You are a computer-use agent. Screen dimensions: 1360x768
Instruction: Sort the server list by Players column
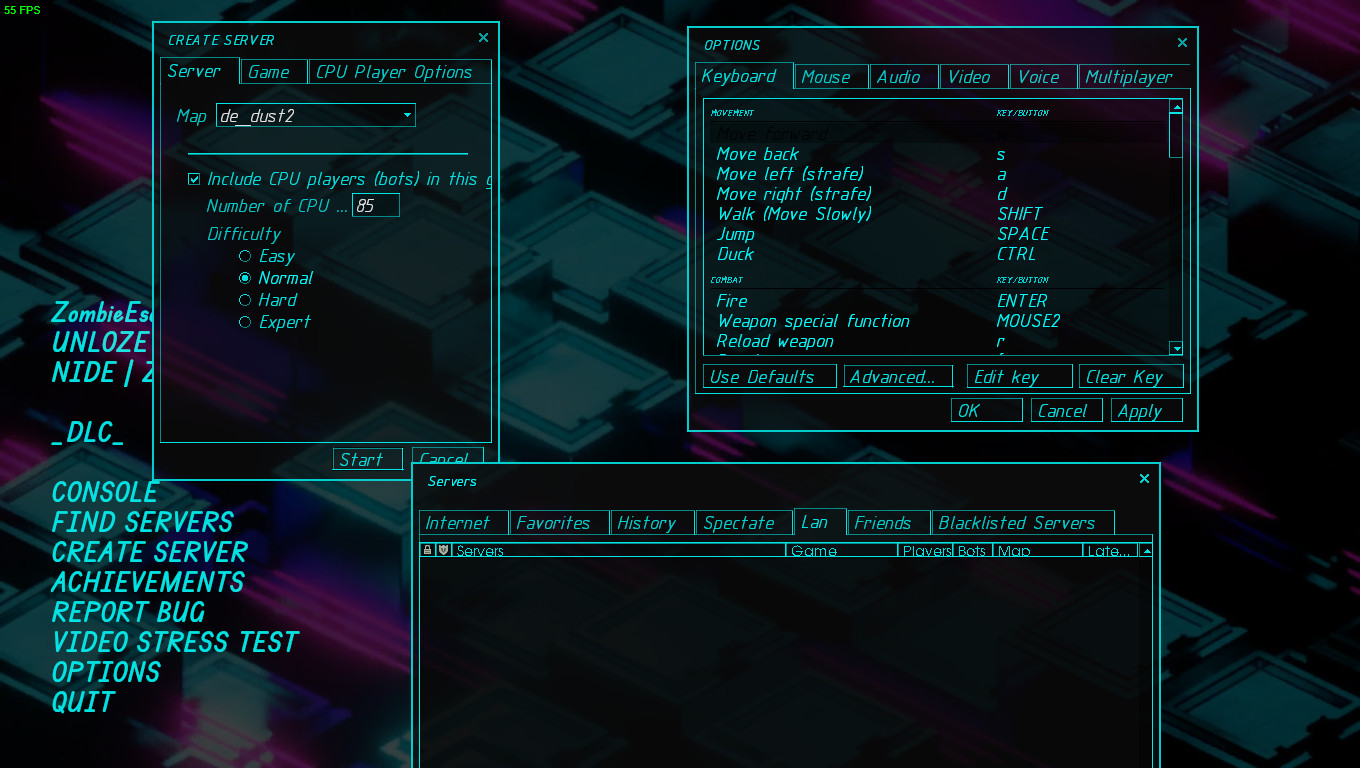[926, 551]
